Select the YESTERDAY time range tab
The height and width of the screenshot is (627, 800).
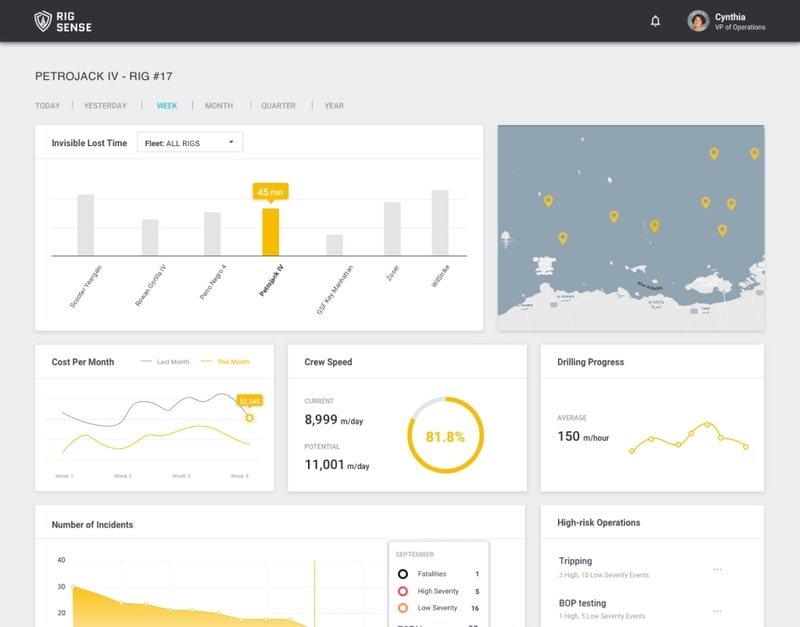pos(105,106)
